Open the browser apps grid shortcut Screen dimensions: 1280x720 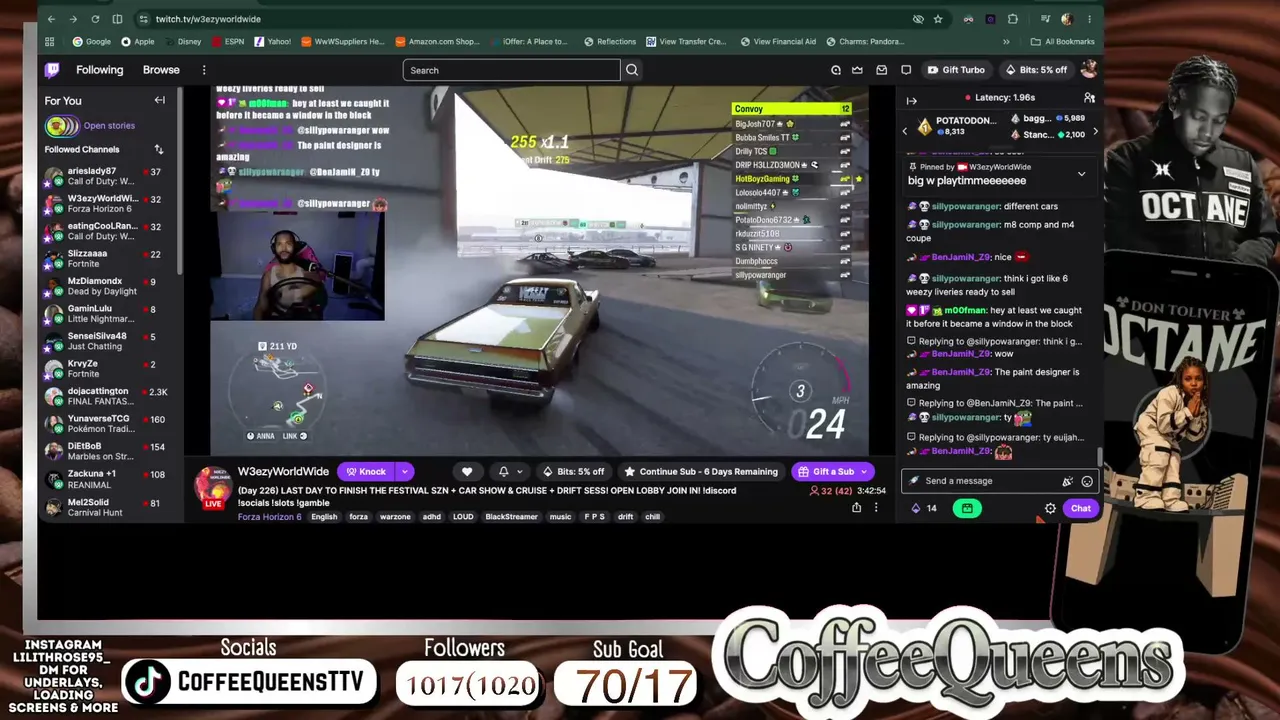click(x=50, y=42)
